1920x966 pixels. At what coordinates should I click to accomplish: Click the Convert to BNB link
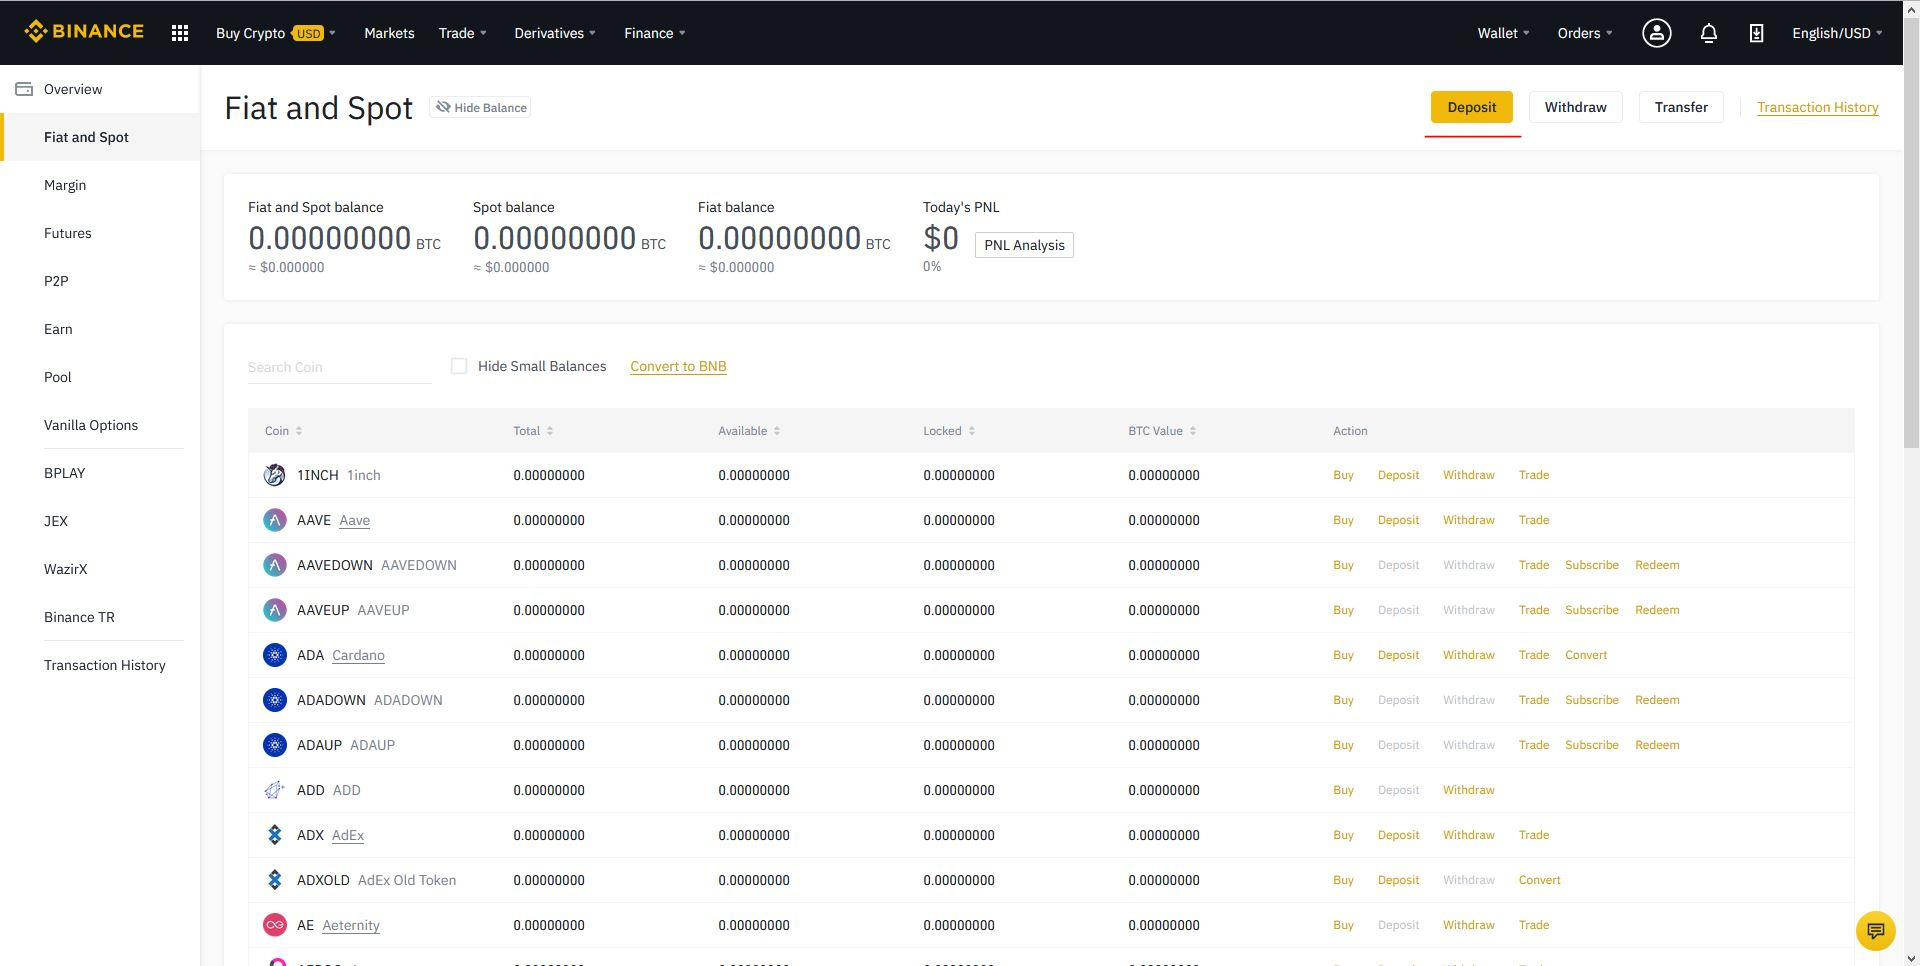pyautogui.click(x=678, y=366)
